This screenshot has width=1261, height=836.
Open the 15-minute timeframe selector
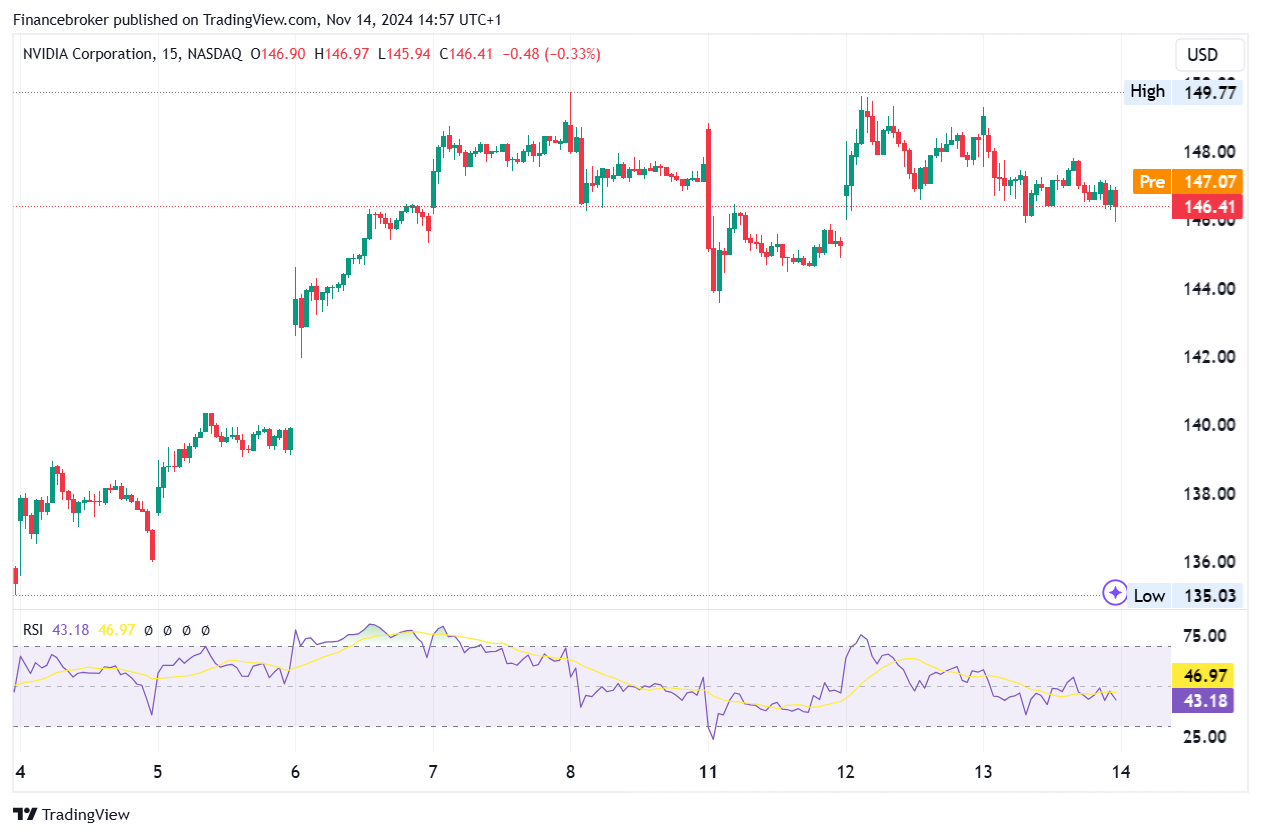tap(170, 54)
